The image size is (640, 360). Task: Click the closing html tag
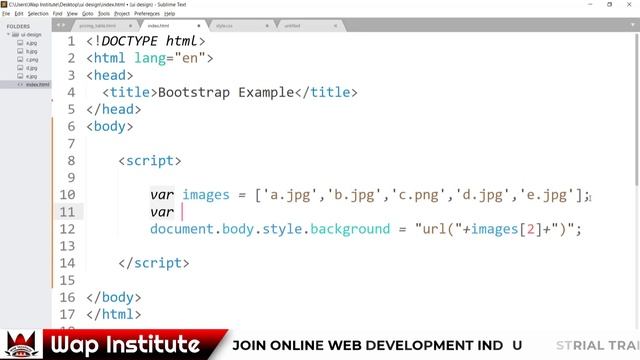[114, 314]
